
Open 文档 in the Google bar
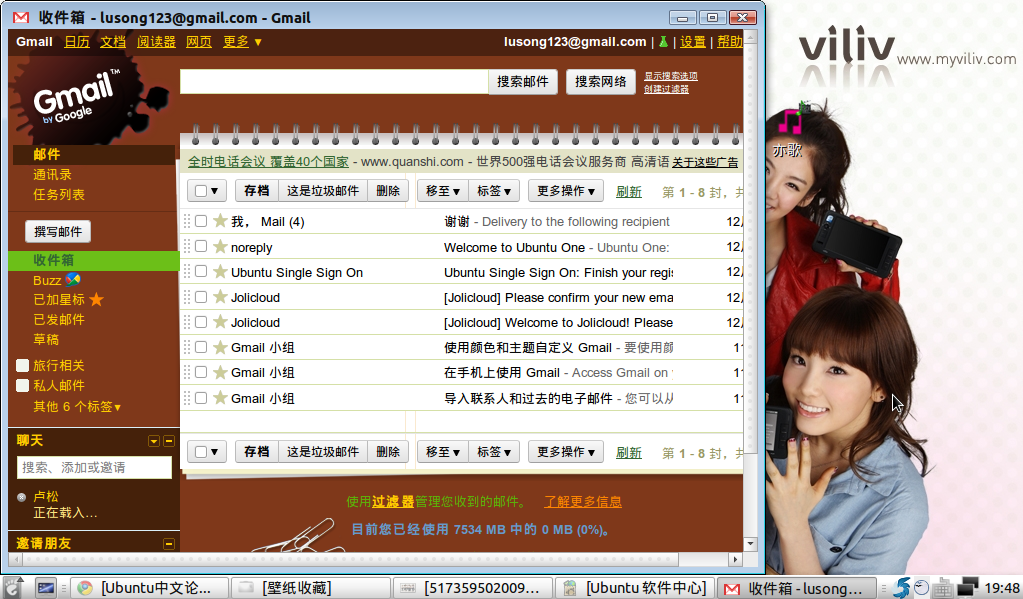tap(113, 42)
